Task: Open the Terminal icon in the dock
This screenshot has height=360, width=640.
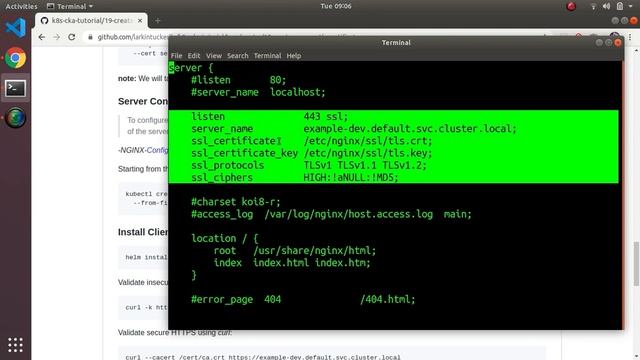Action: (16, 88)
